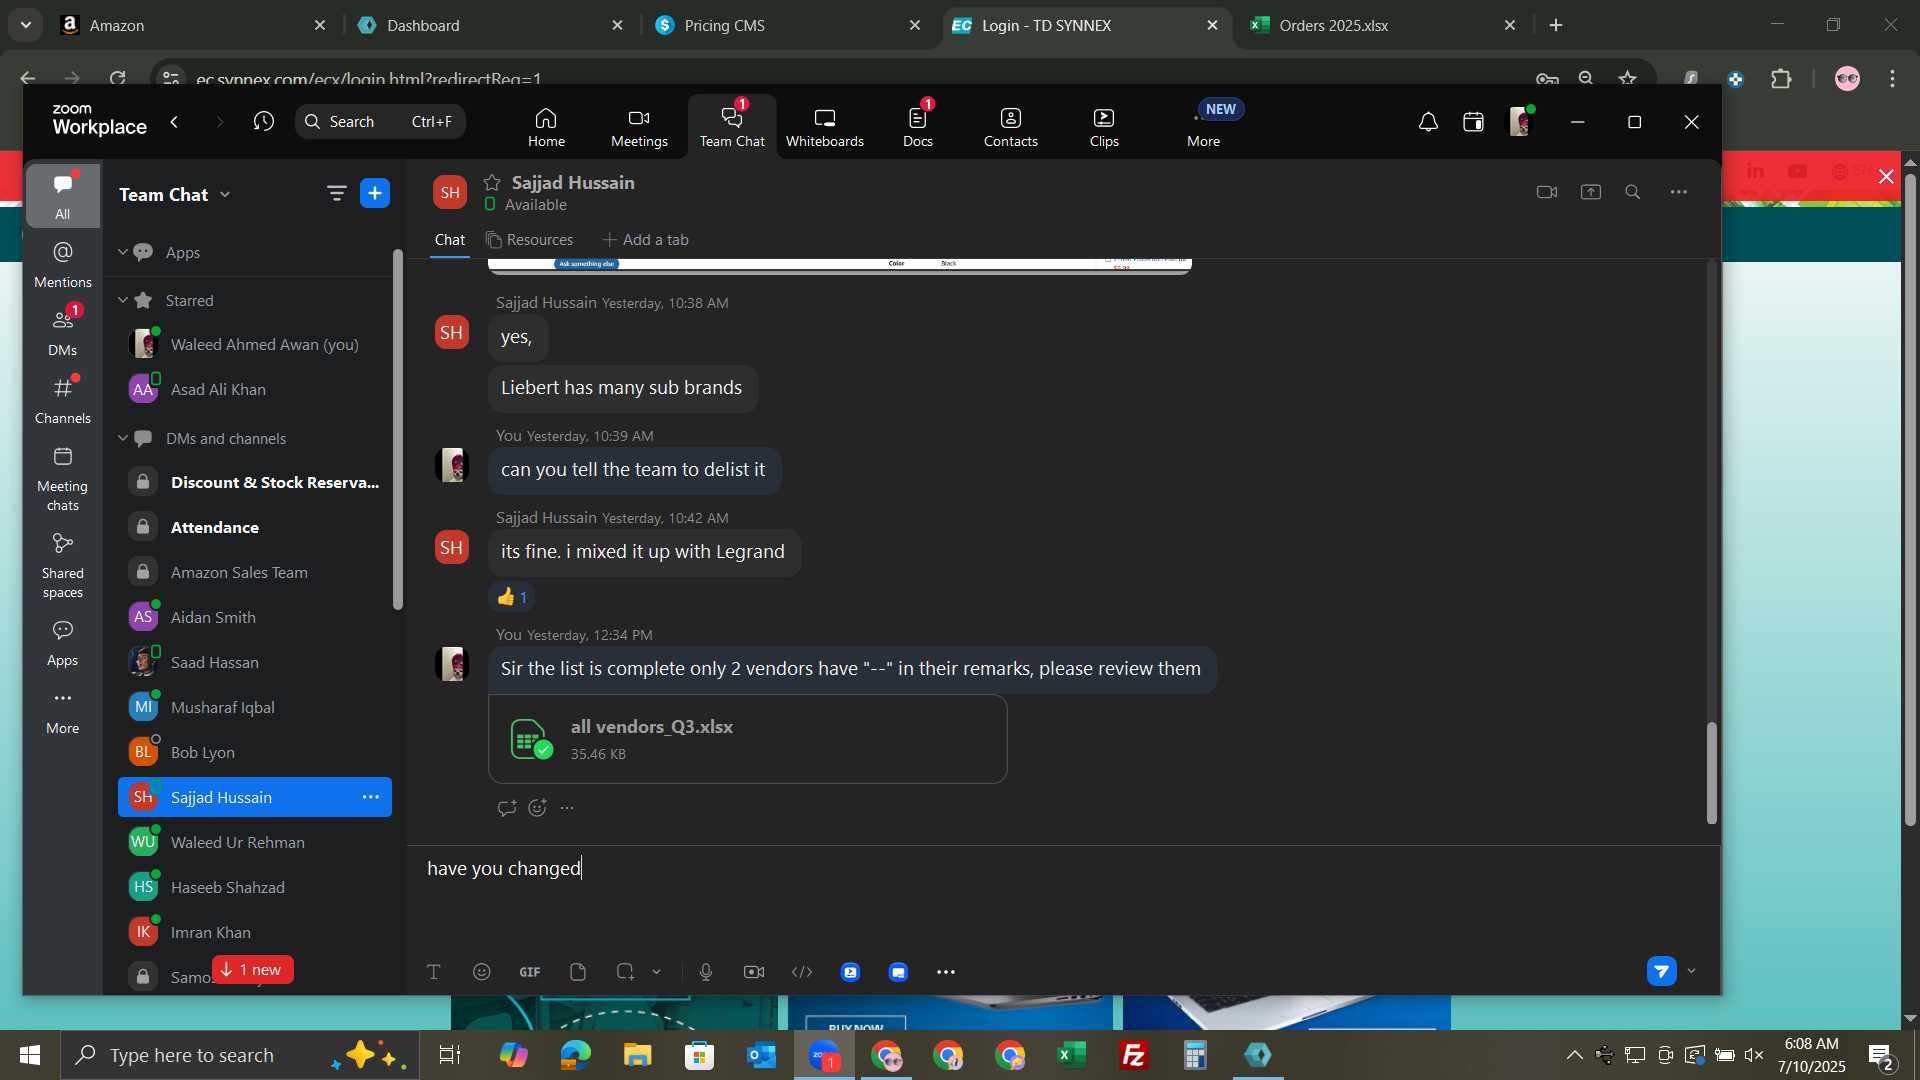Open Meeting chats in the sidebar
Screen dimensions: 1920x1080
tap(63, 479)
